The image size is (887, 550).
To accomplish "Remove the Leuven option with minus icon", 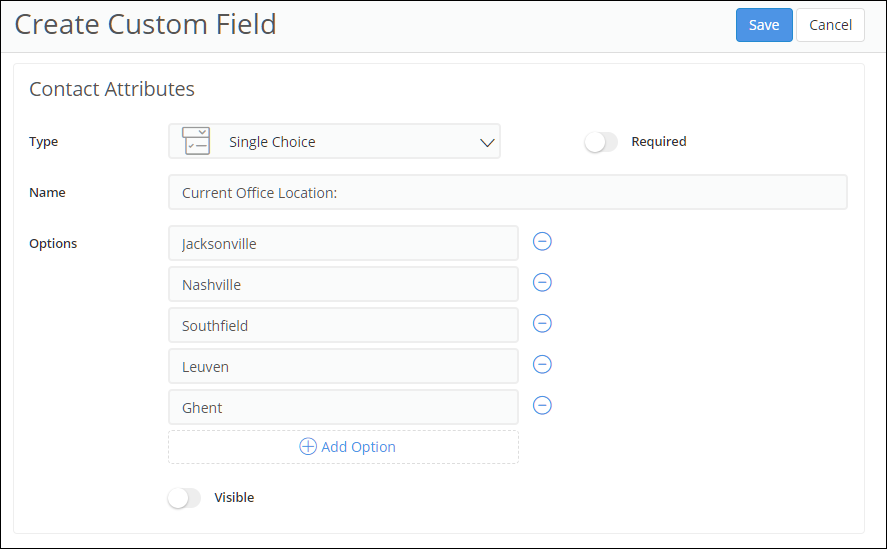I will coord(542,364).
